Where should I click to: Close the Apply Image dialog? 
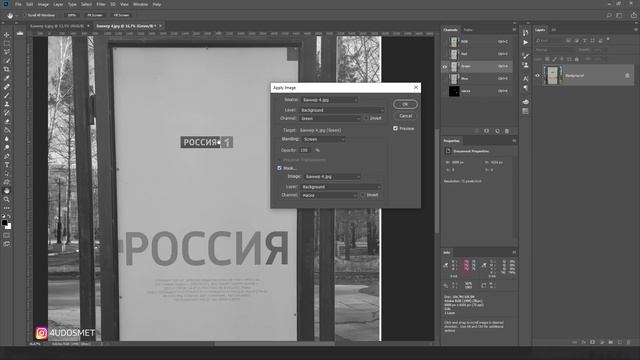pos(416,87)
